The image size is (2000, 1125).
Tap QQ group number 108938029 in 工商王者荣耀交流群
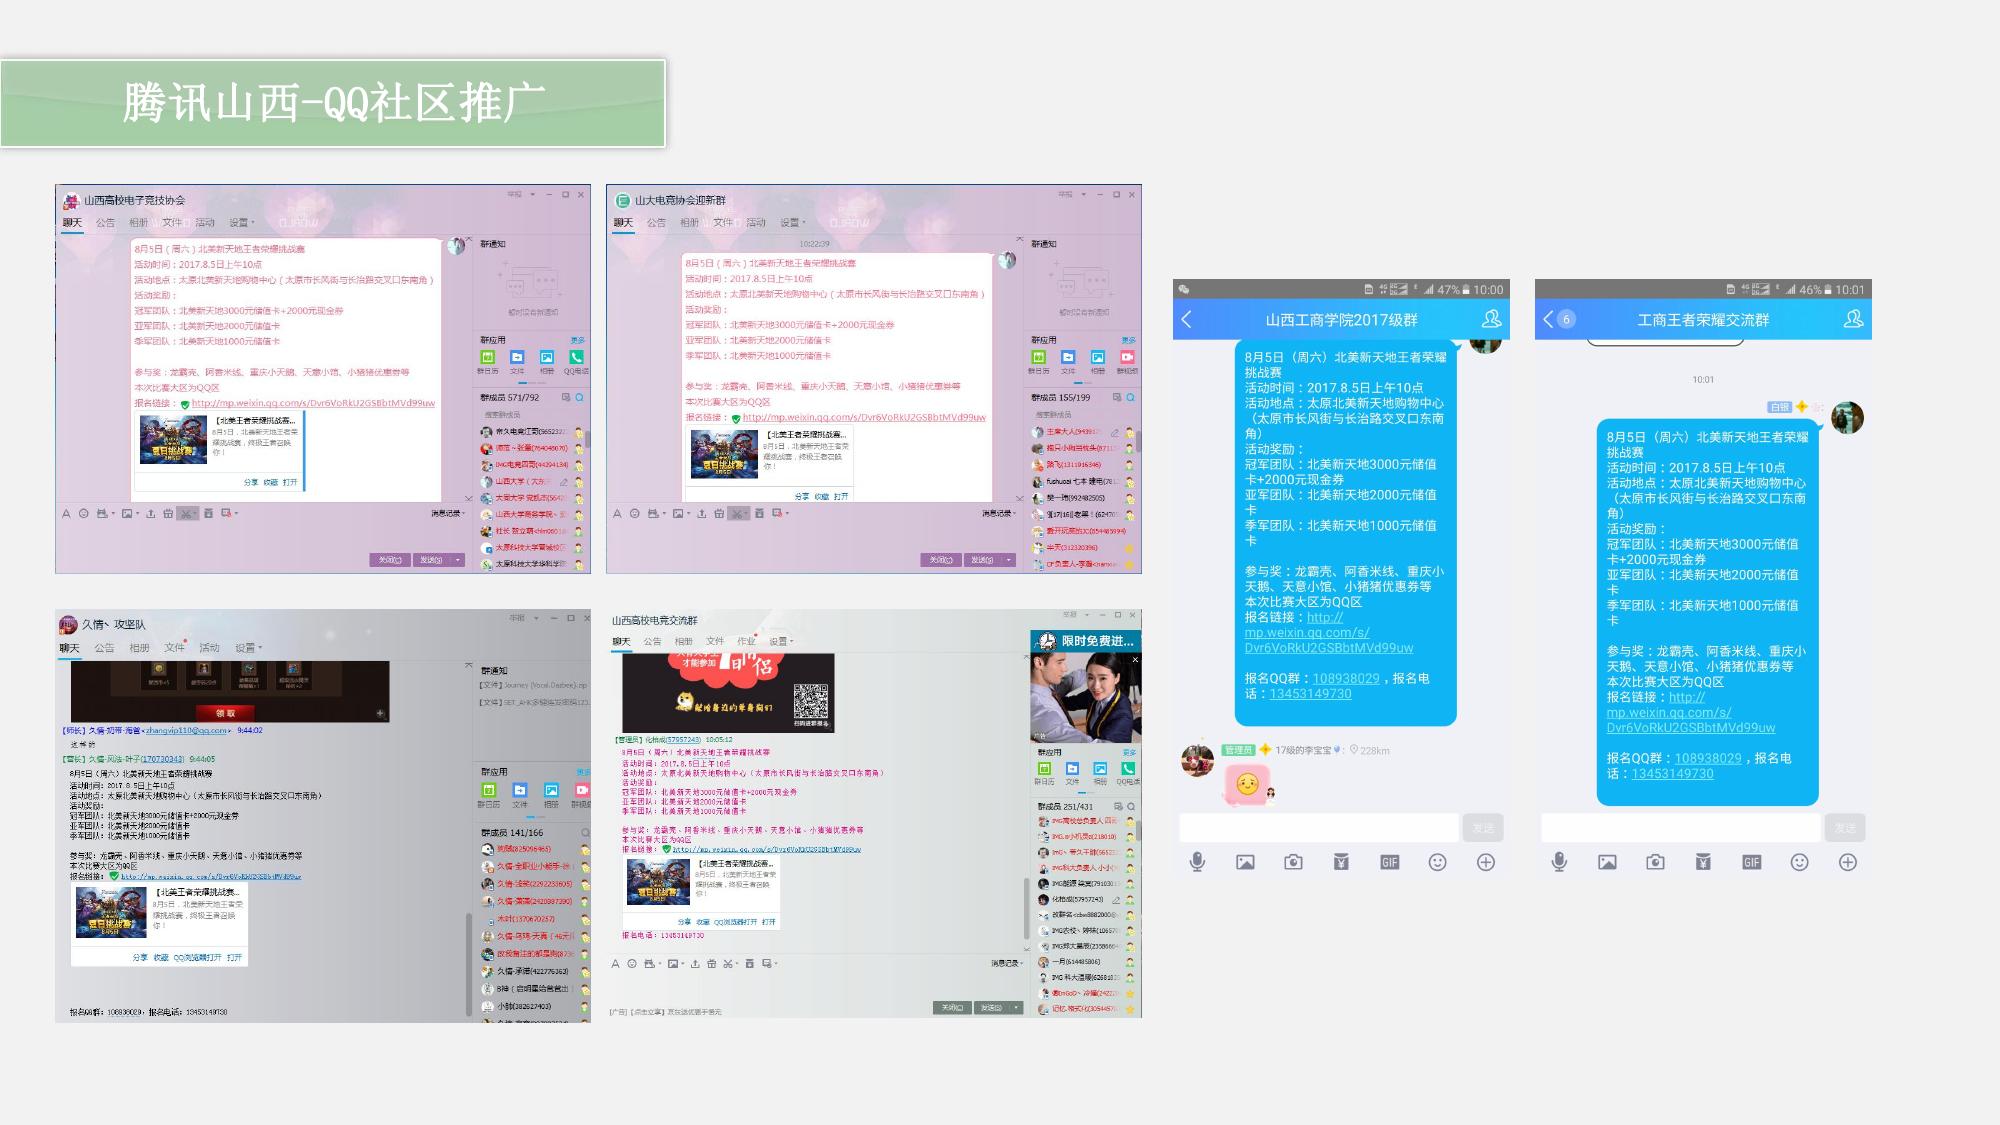(1708, 759)
